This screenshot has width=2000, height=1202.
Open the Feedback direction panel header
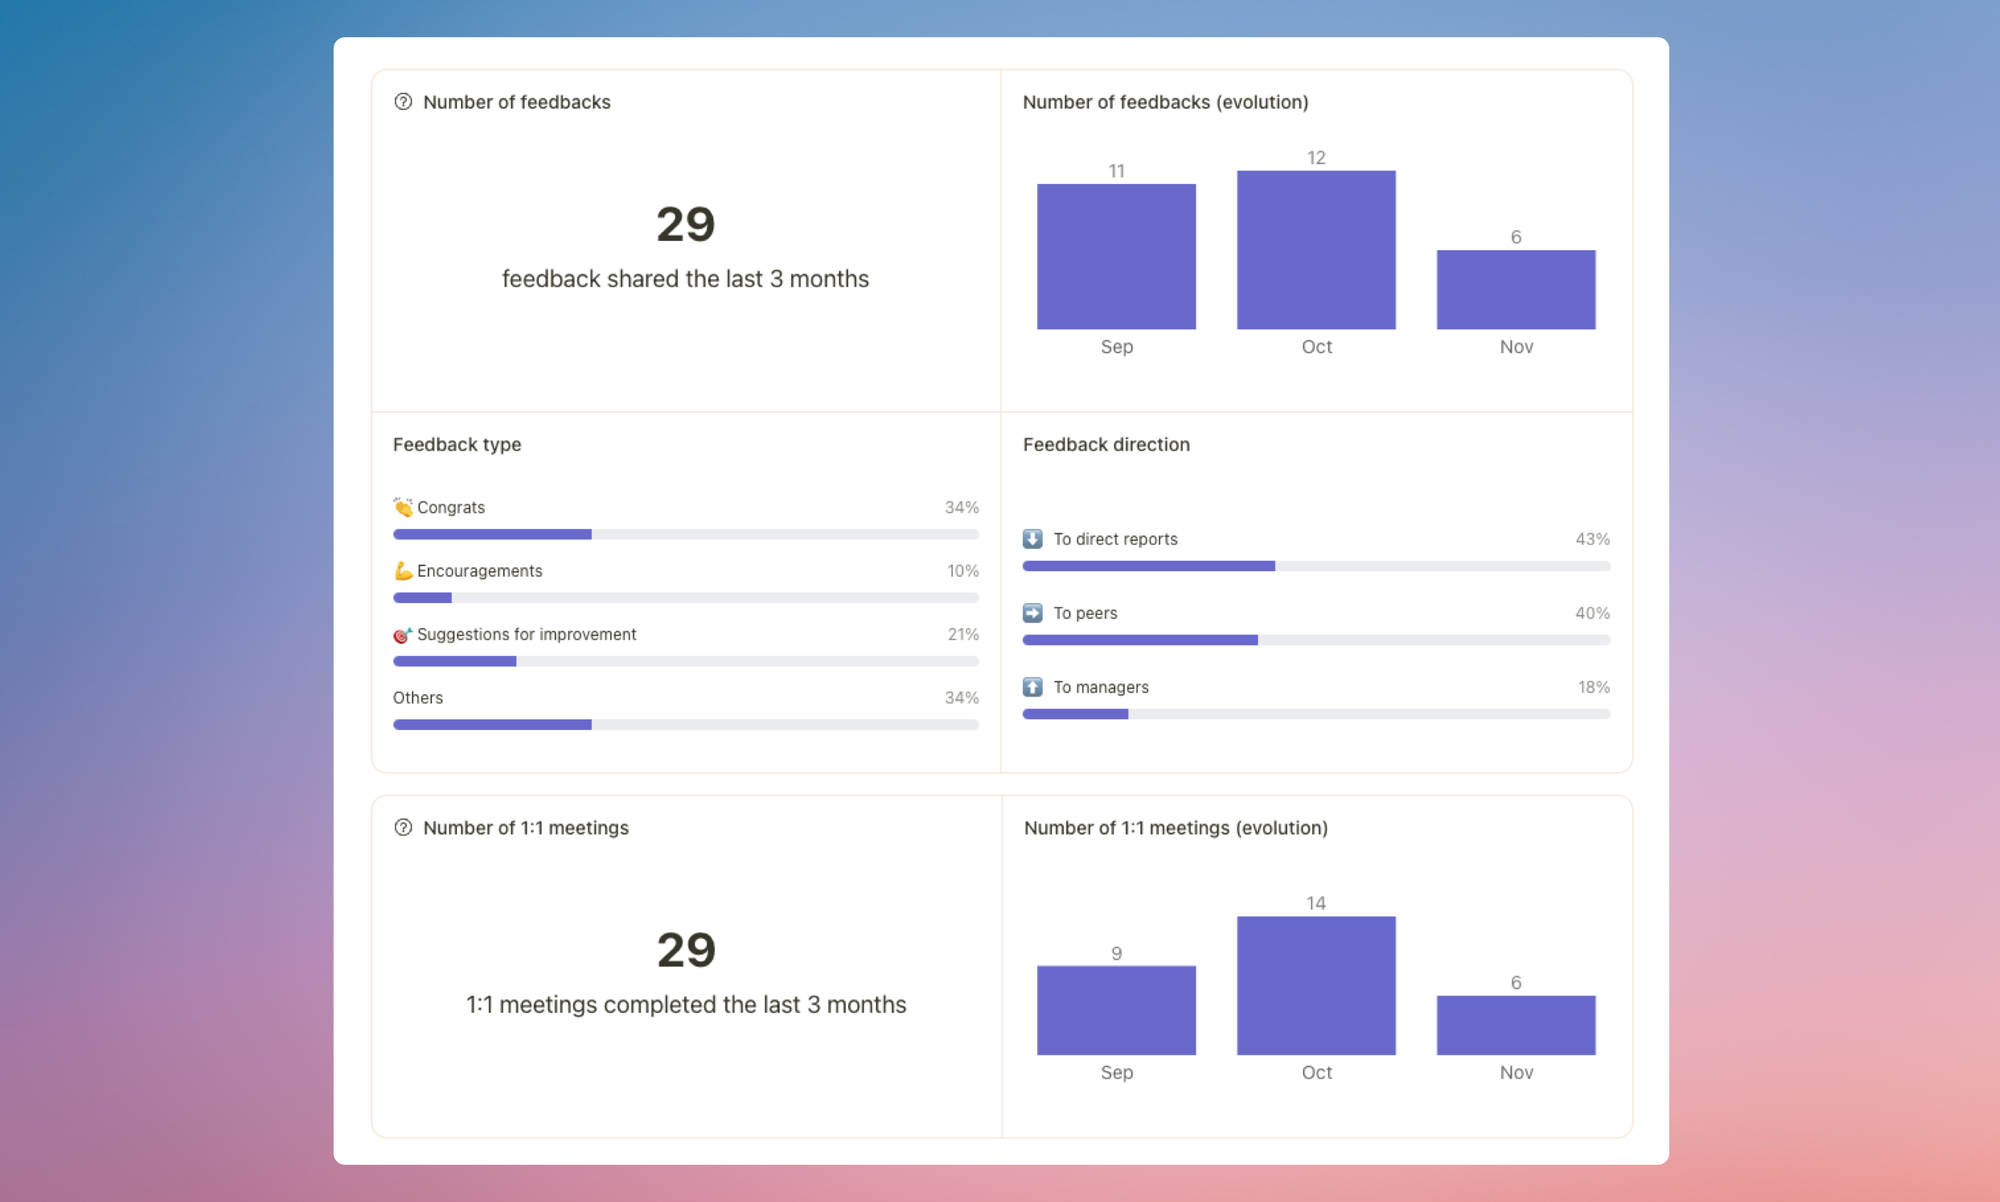(x=1106, y=444)
